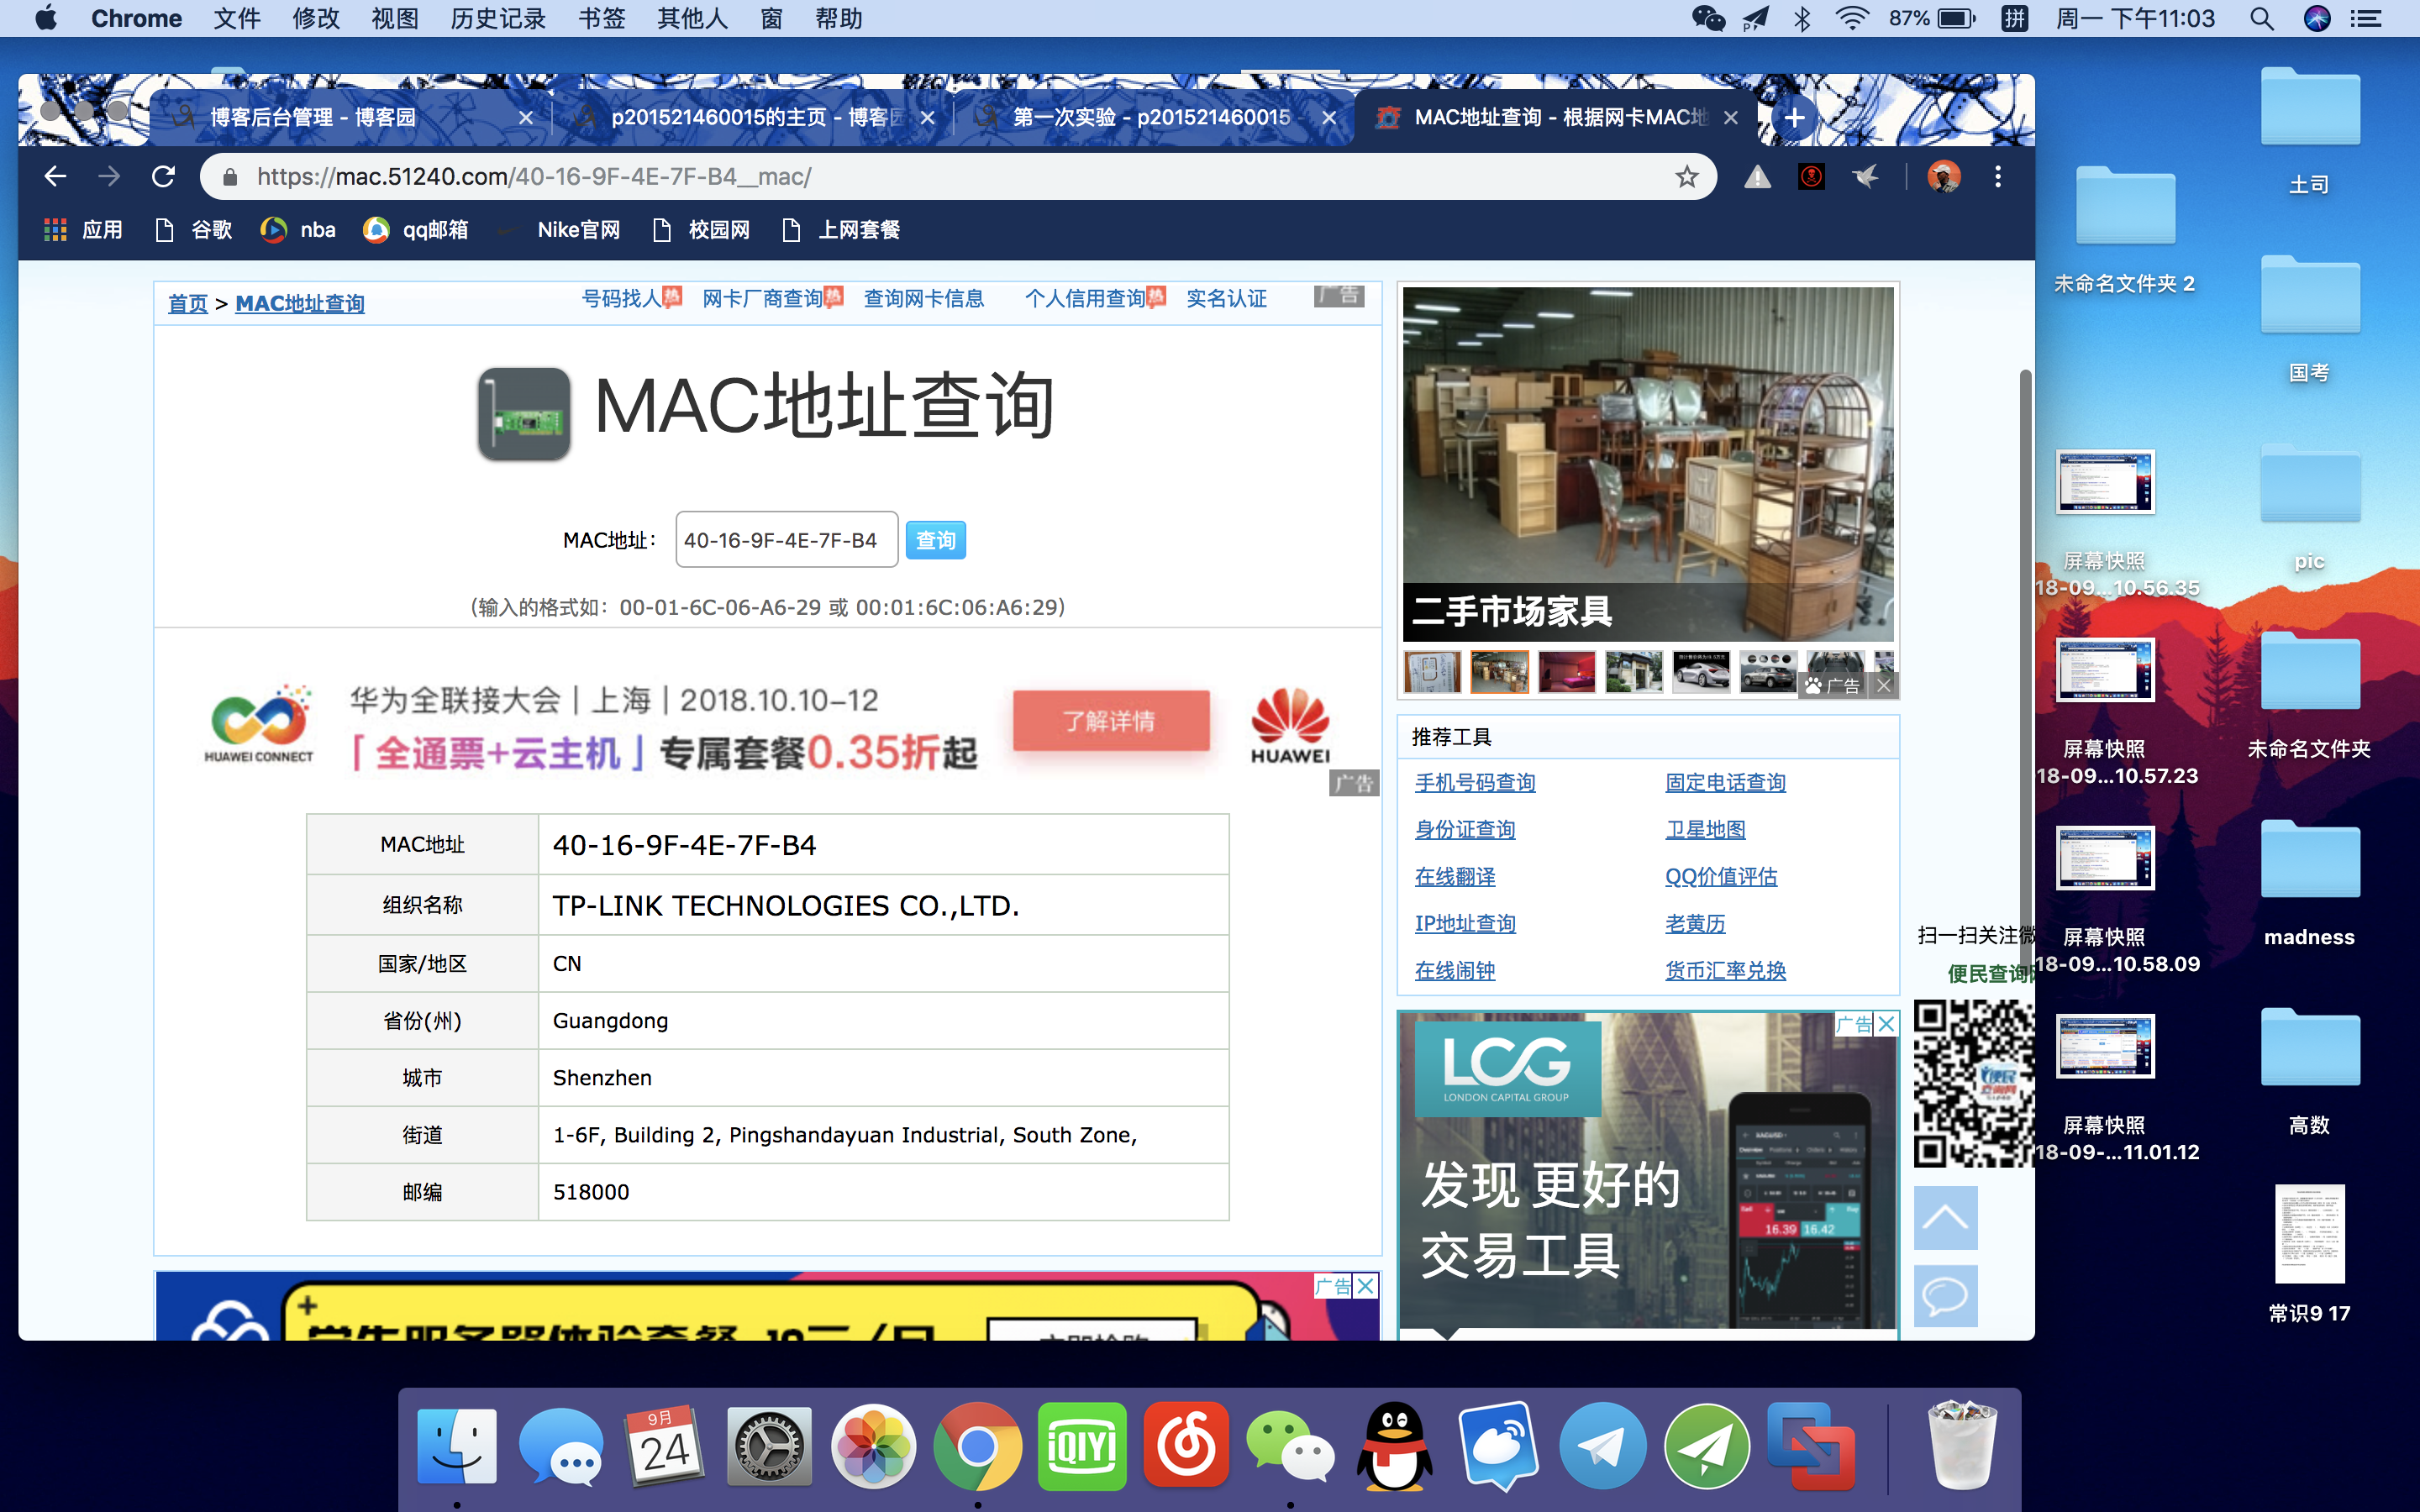
Task: Select the 国考 desktop folder
Action: 2309,320
